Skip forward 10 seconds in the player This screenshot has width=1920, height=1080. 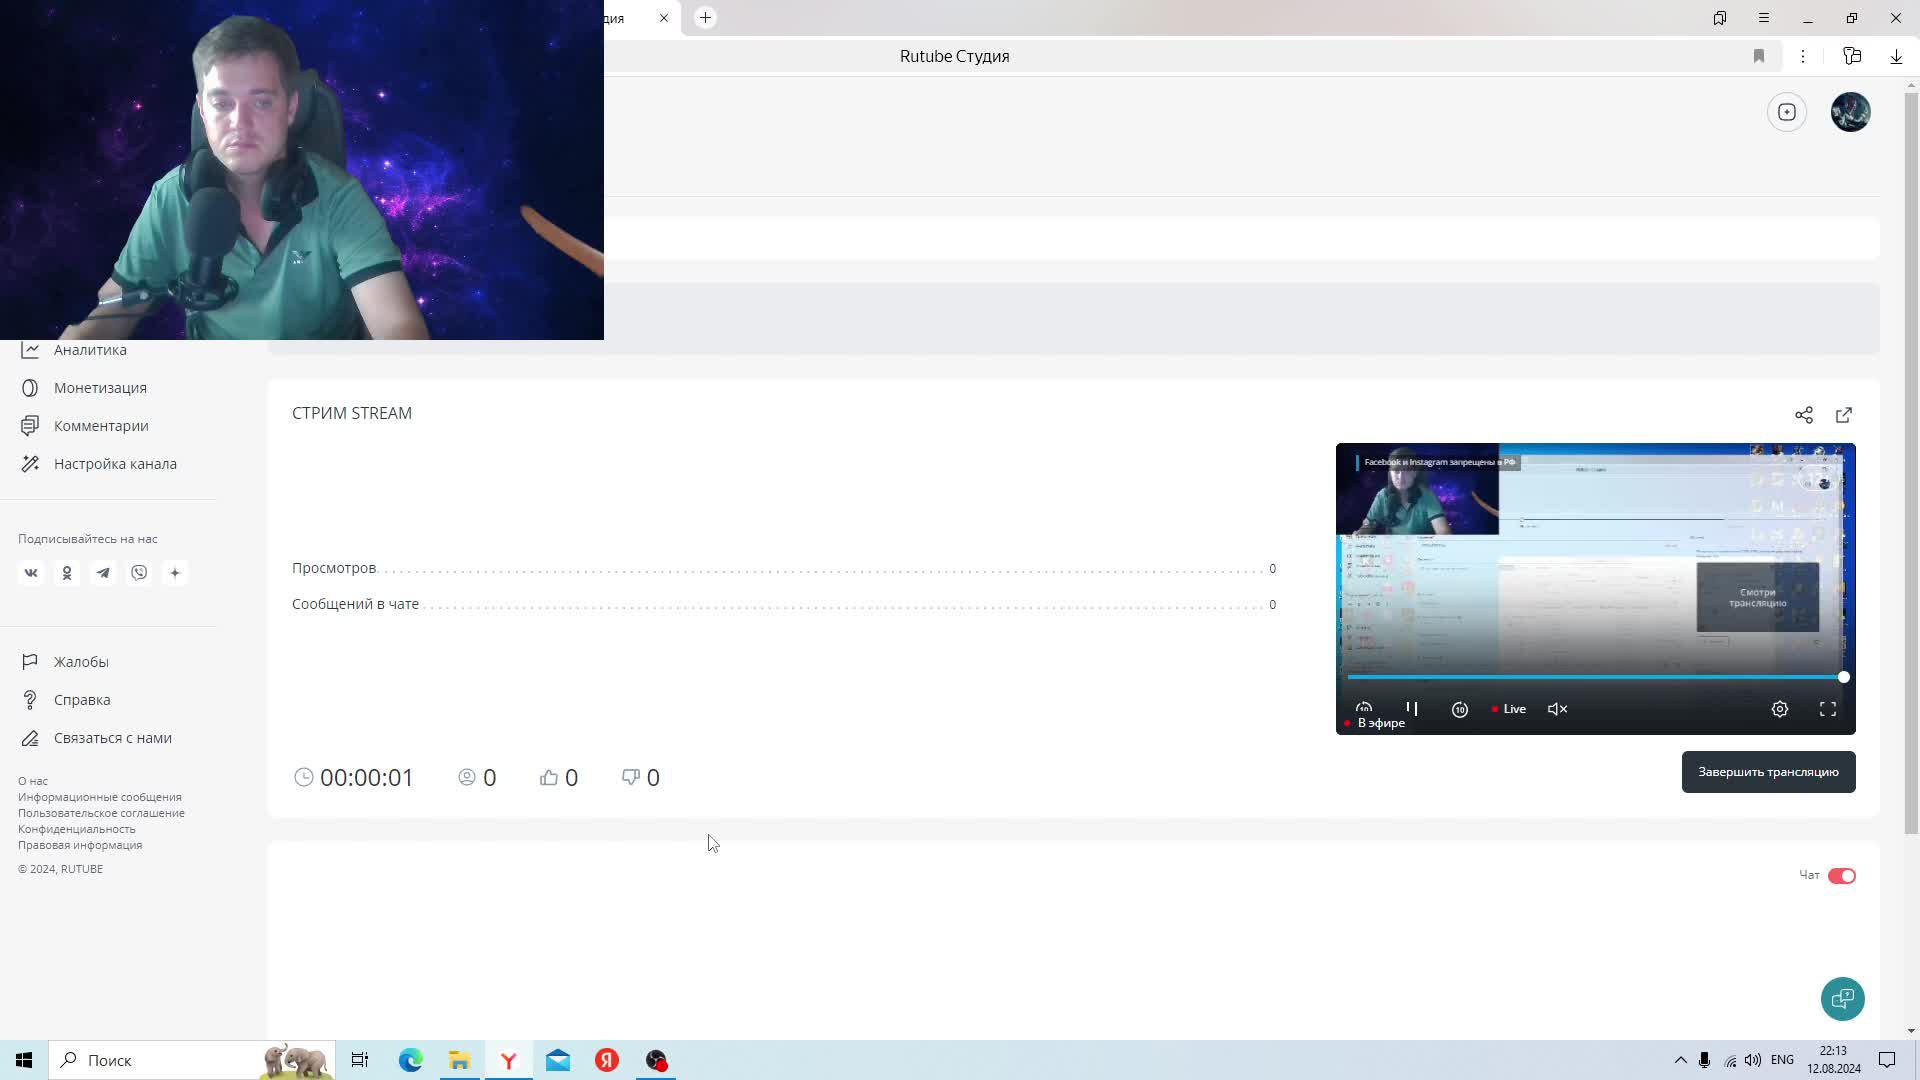(x=1459, y=709)
